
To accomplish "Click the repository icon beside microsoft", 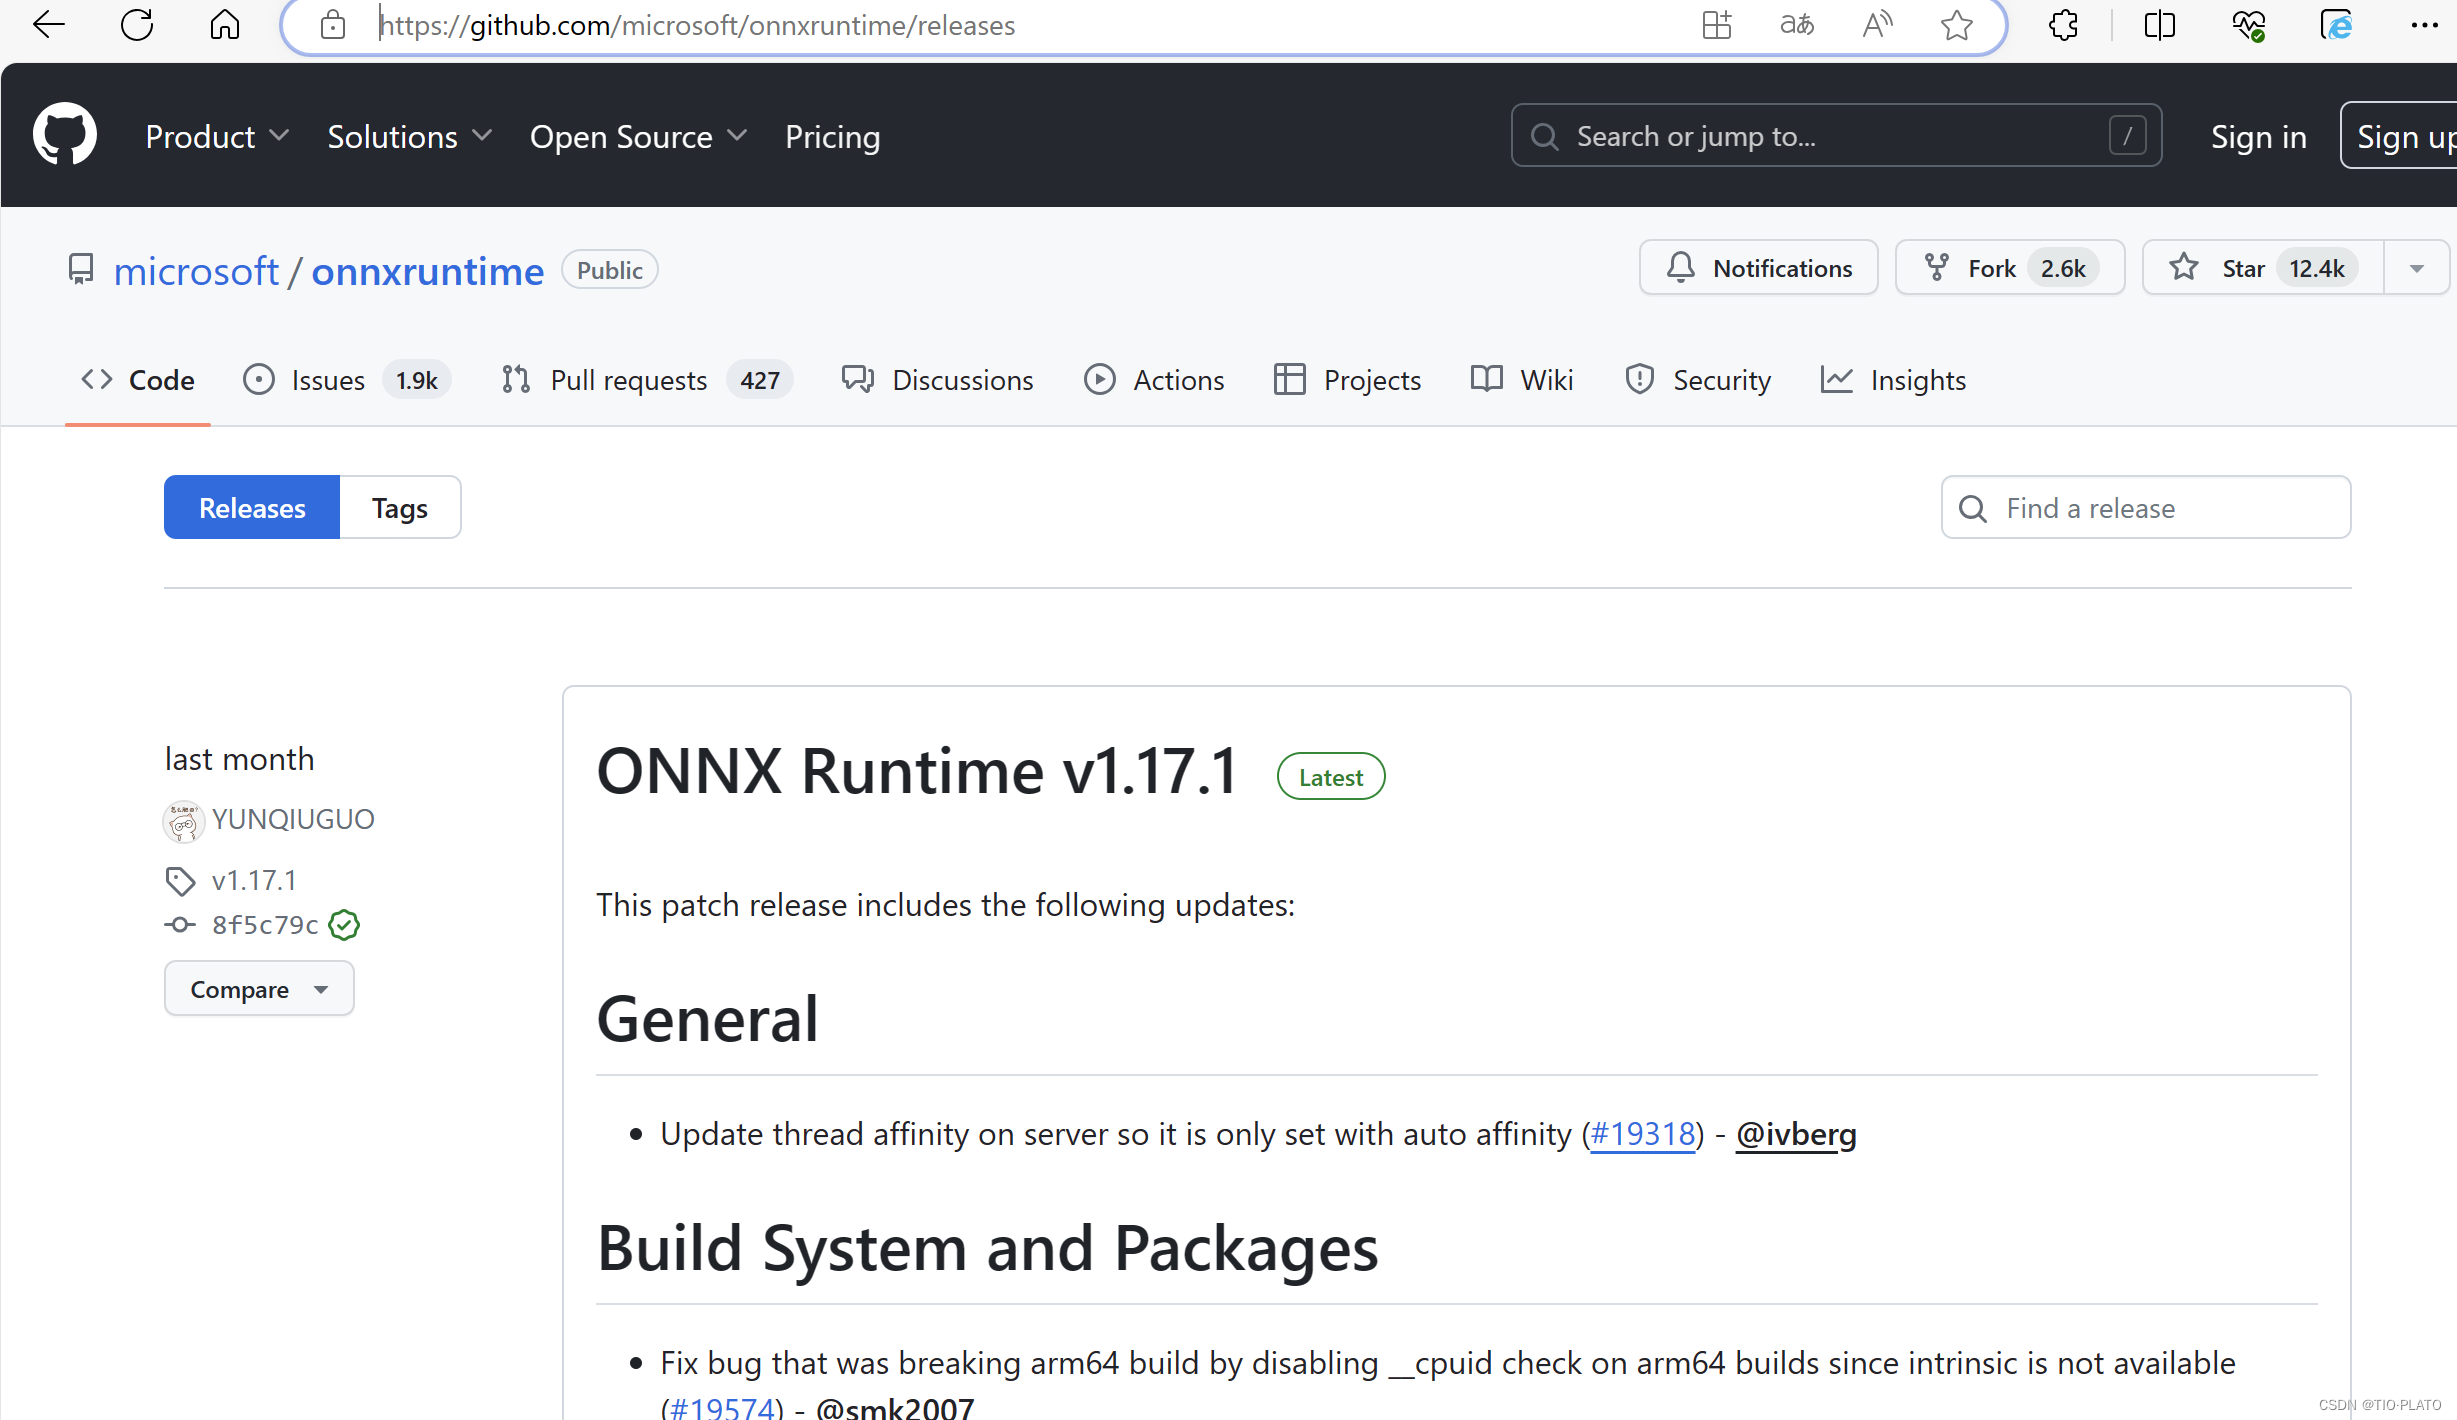I will (x=81, y=270).
